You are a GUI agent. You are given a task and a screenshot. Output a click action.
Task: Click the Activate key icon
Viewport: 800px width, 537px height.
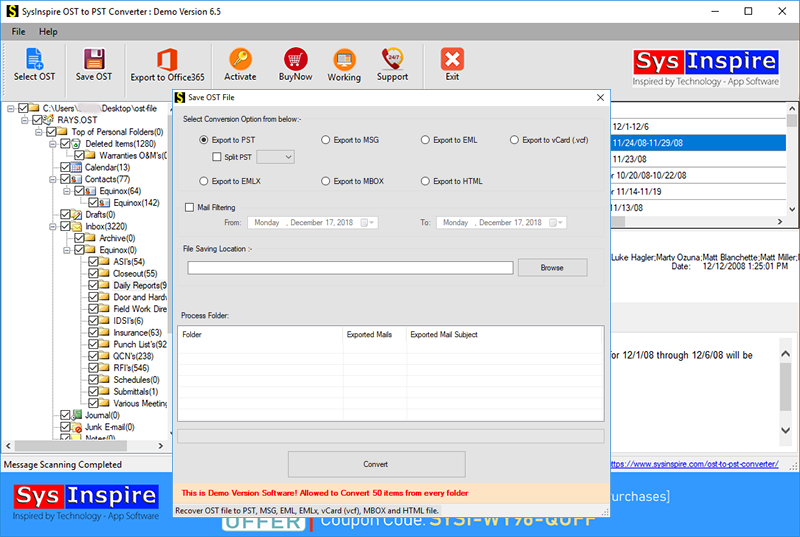click(x=240, y=63)
